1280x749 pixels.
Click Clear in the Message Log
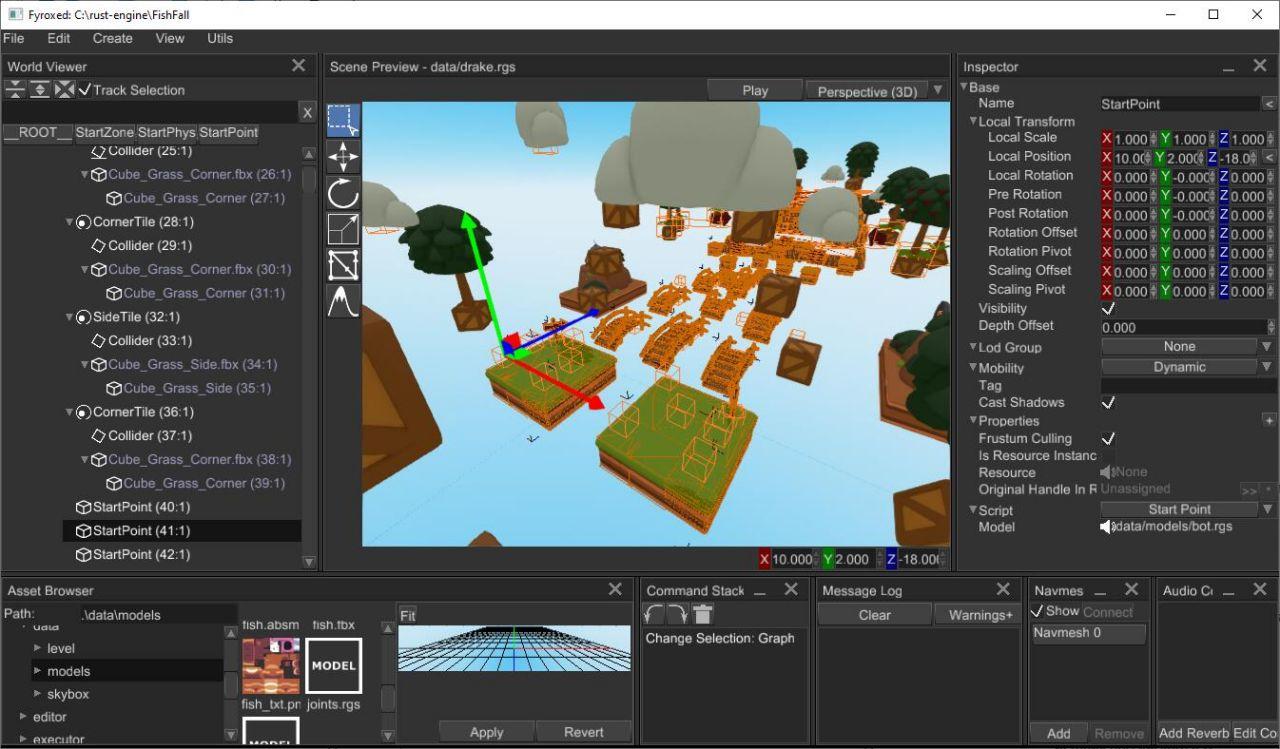pyautogui.click(x=875, y=615)
